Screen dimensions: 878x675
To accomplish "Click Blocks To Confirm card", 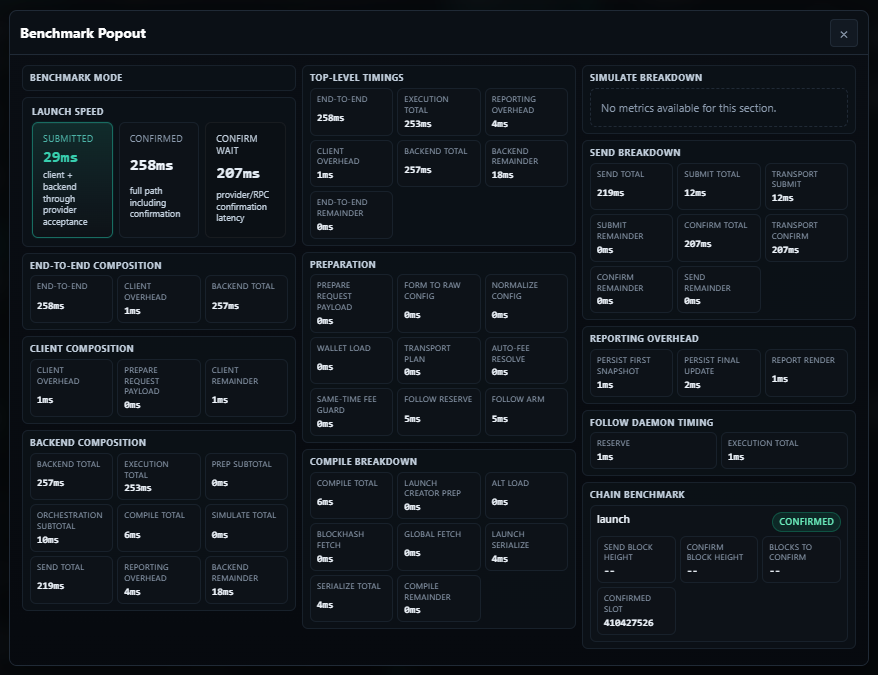I will tap(801, 559).
